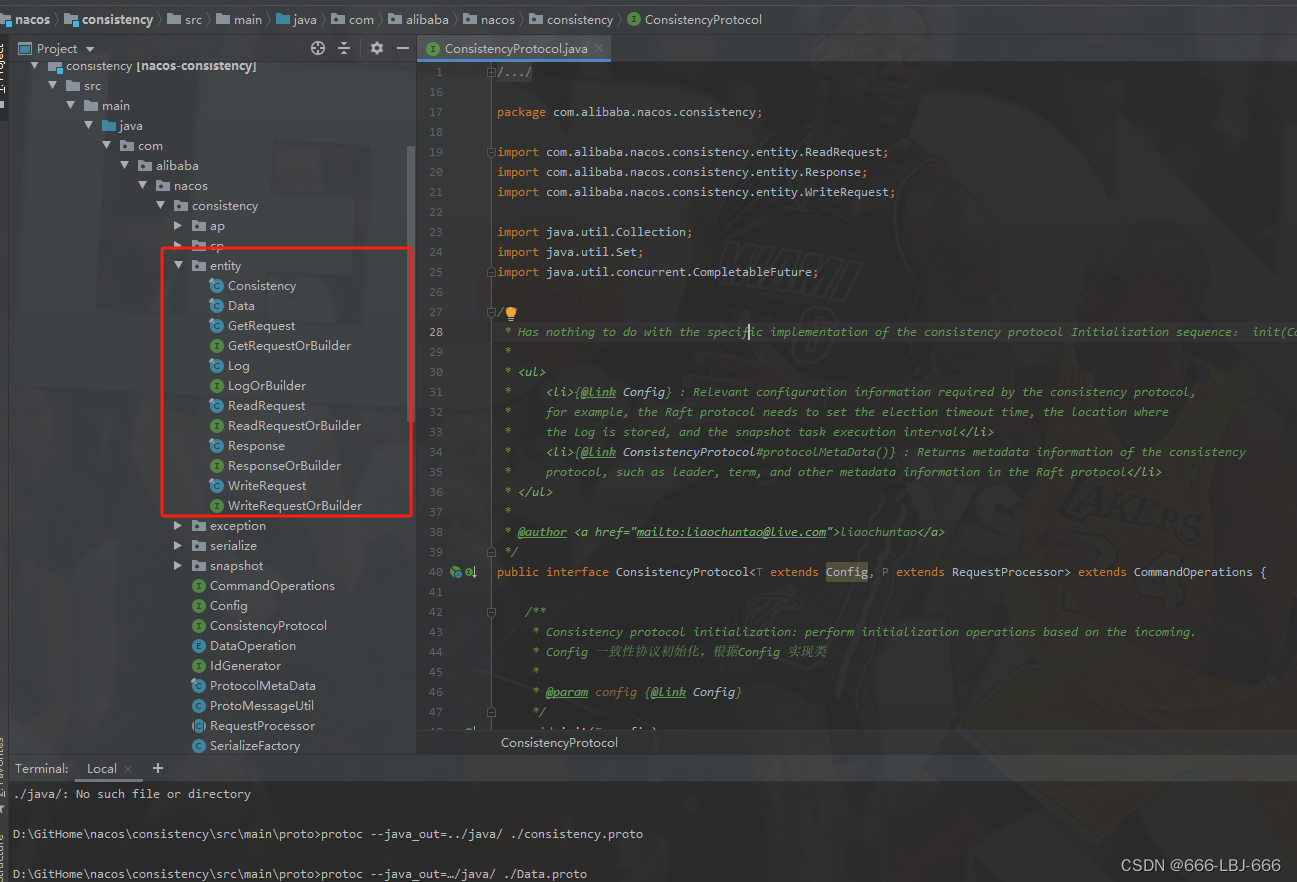This screenshot has width=1297, height=882.
Task: Click ConsistencyProtocol in the navigation breadcrumb
Action: (703, 19)
